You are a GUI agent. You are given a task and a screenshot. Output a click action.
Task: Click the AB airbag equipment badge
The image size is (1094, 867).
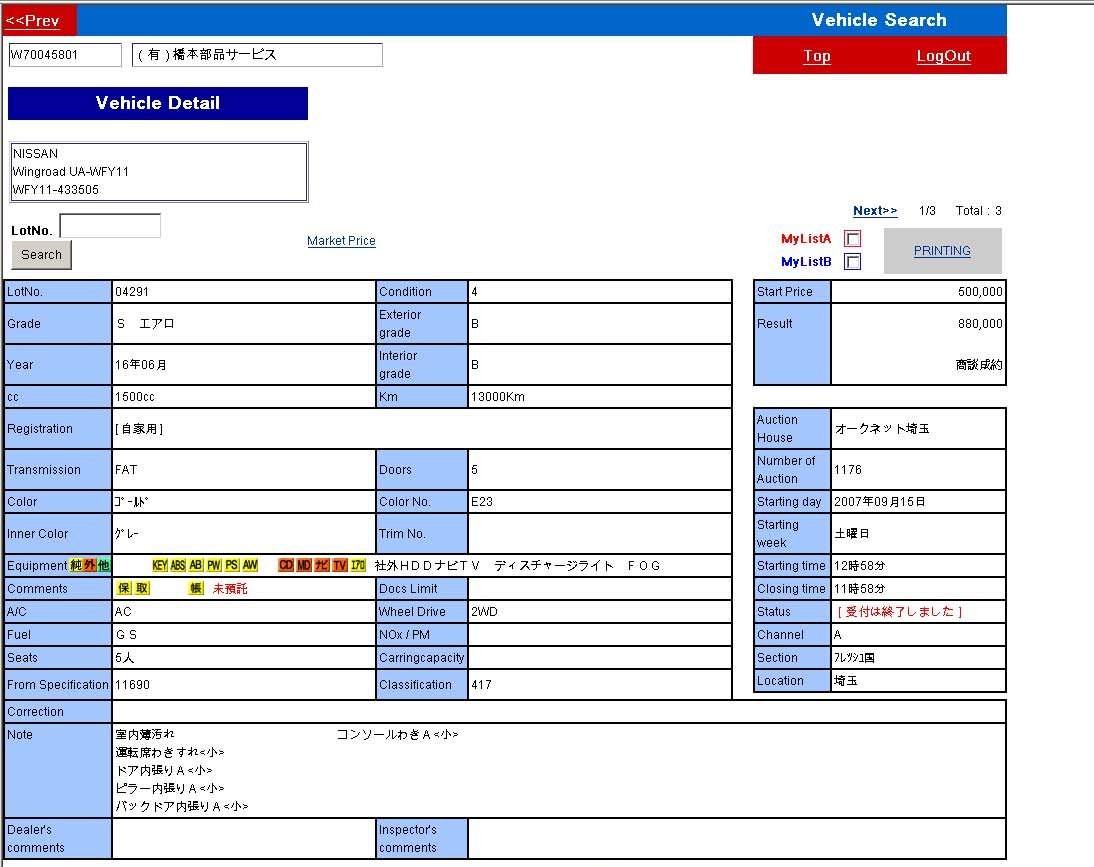pos(196,565)
